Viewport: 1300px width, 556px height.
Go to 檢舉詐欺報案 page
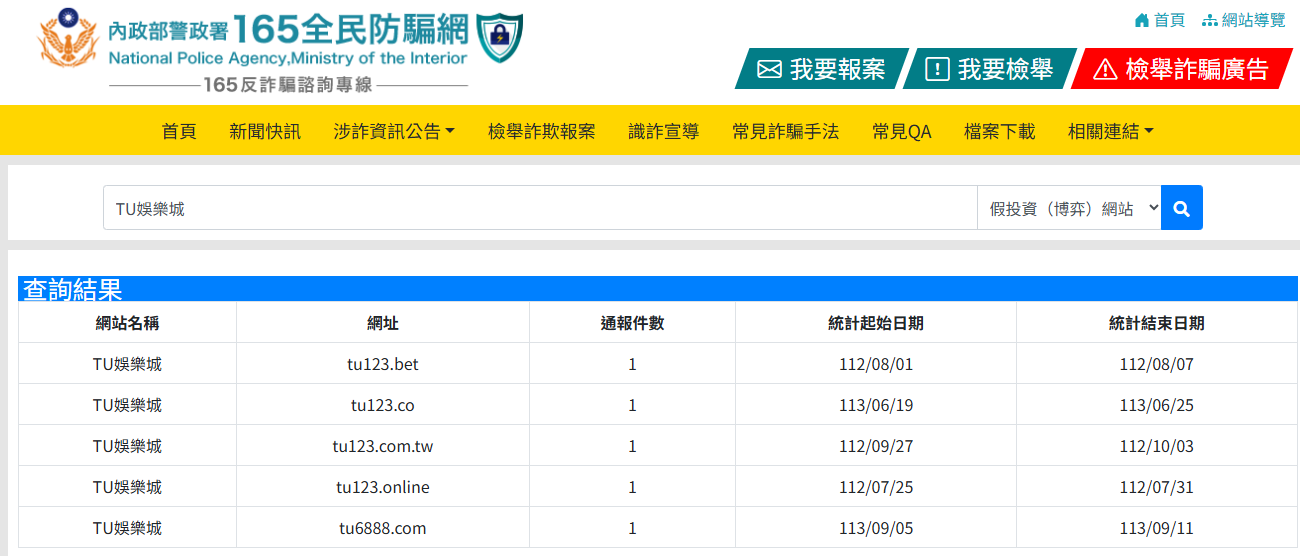(x=541, y=131)
